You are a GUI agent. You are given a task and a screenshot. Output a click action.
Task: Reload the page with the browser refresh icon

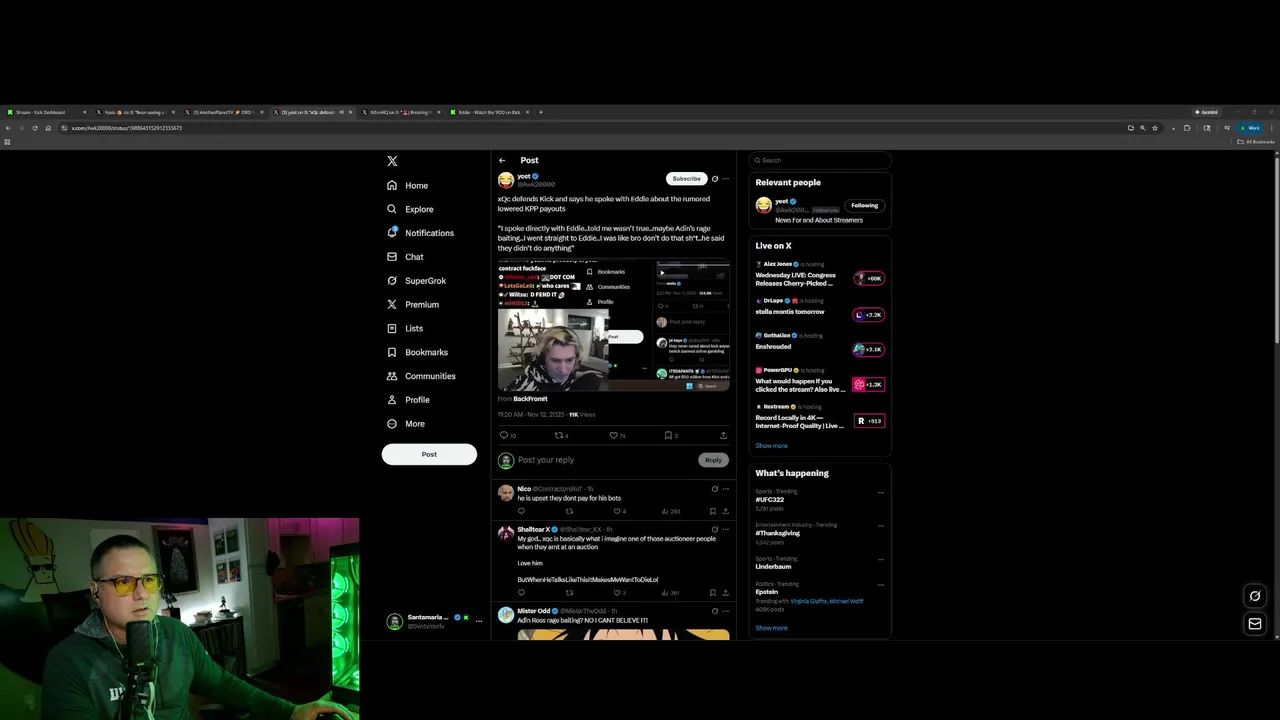pos(34,128)
